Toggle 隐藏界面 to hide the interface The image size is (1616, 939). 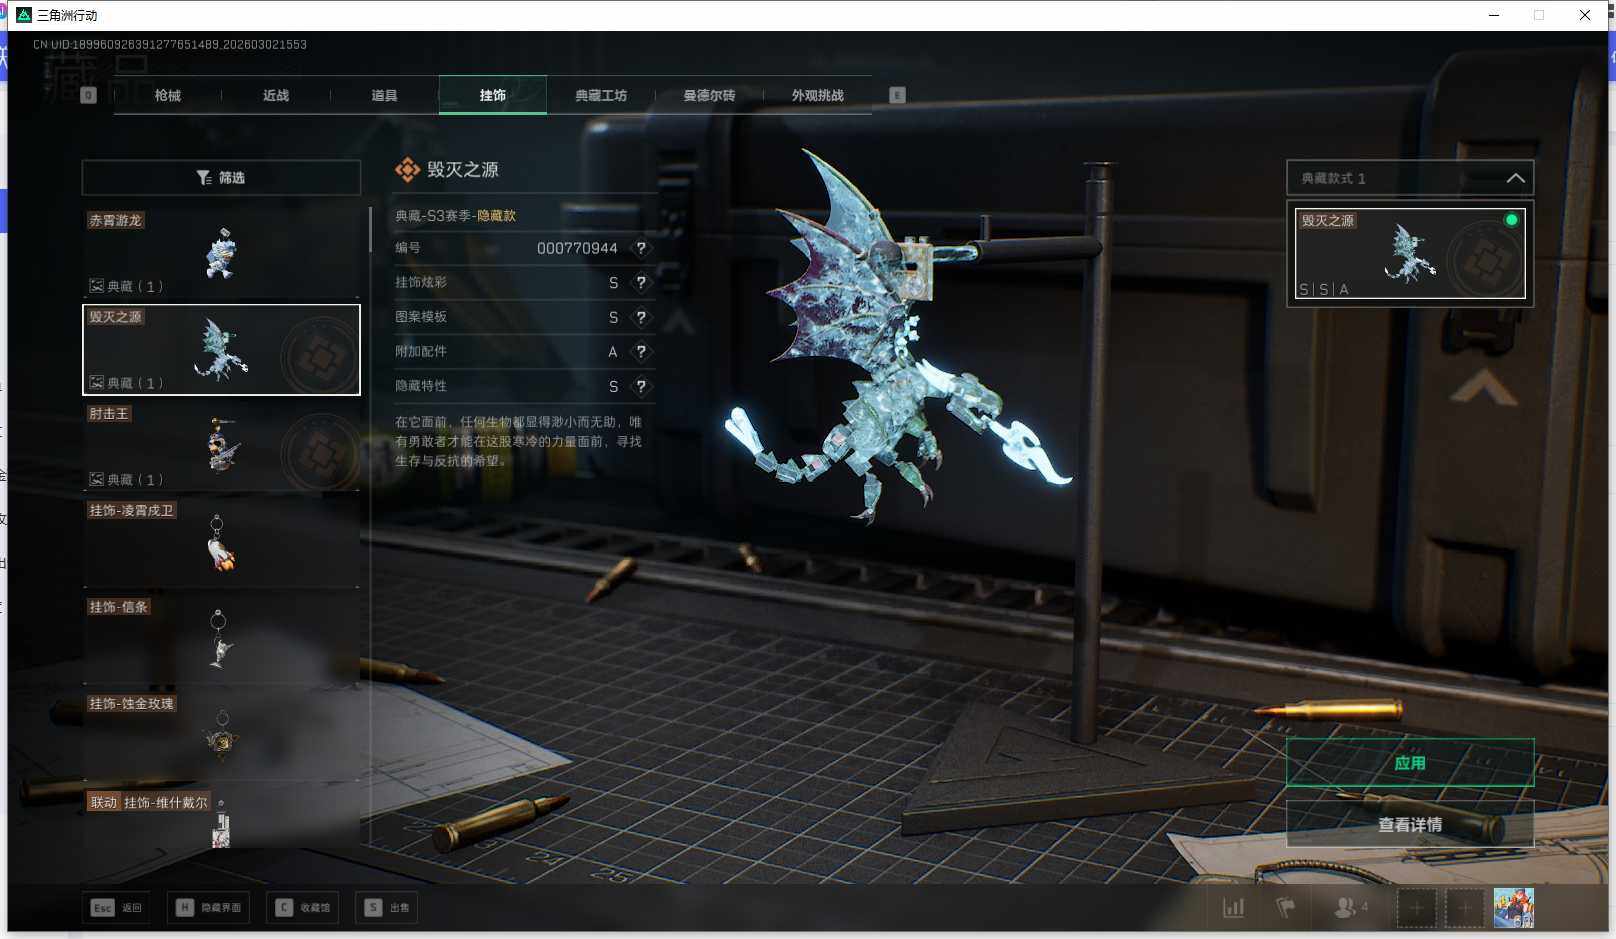[209, 908]
